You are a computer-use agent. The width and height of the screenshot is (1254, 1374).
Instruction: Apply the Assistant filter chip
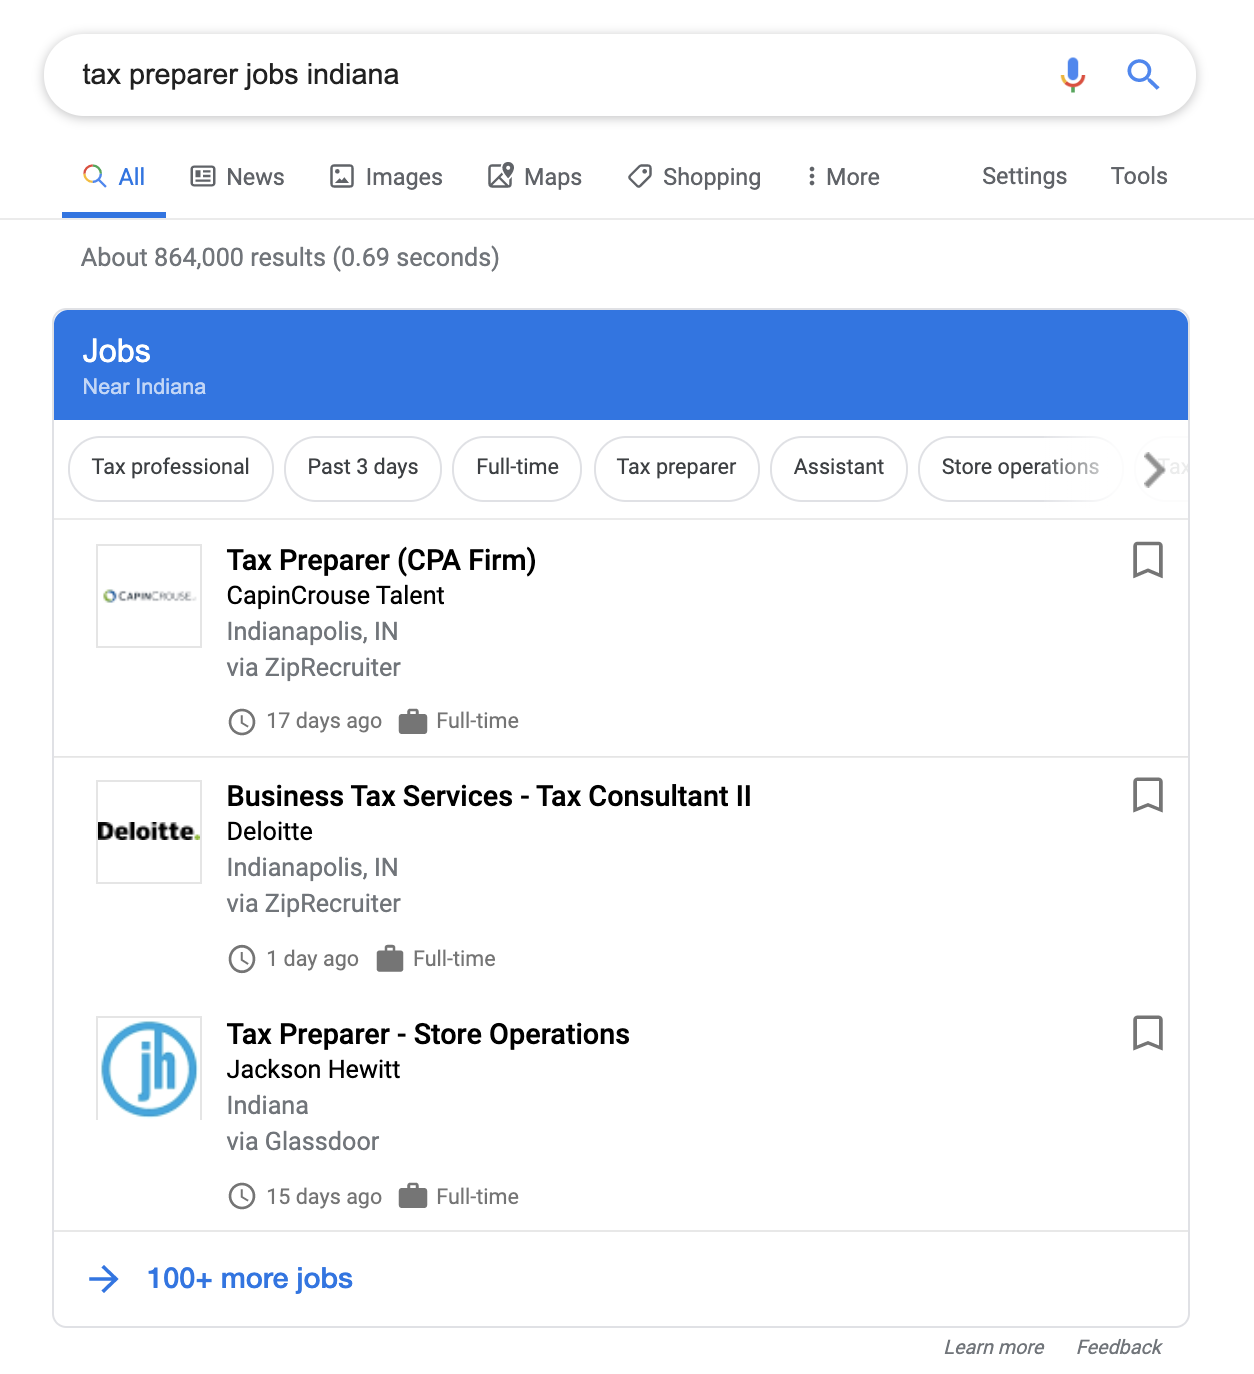pos(839,468)
